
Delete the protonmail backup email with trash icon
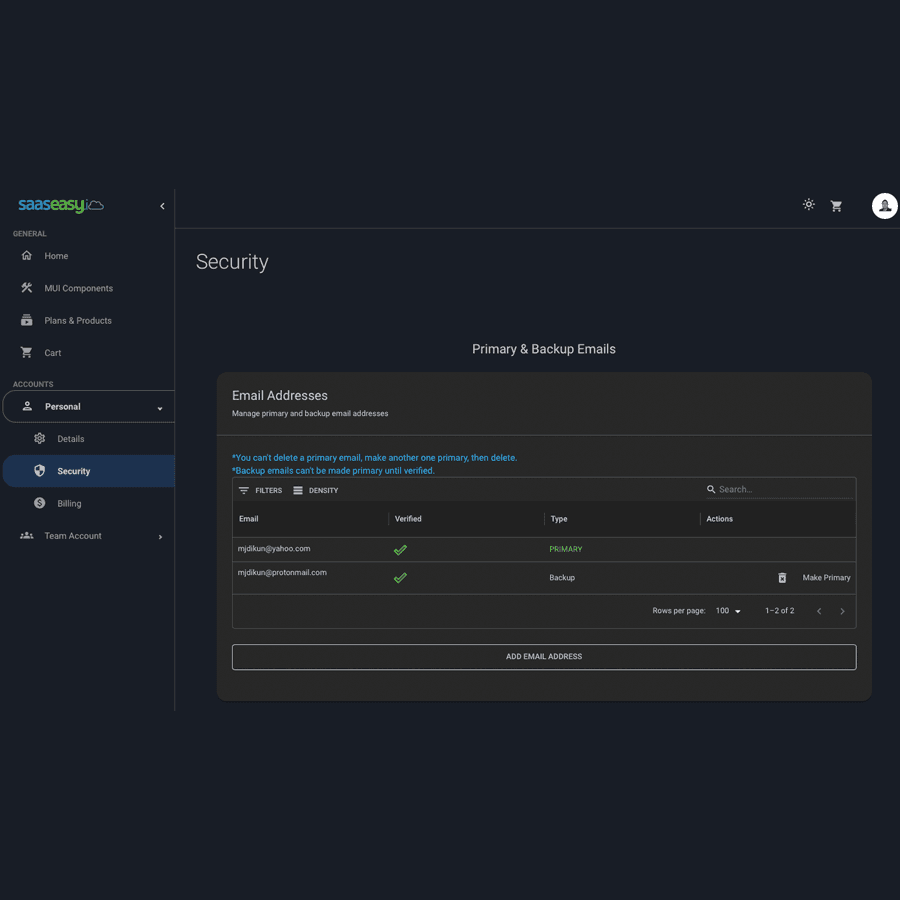pos(782,578)
